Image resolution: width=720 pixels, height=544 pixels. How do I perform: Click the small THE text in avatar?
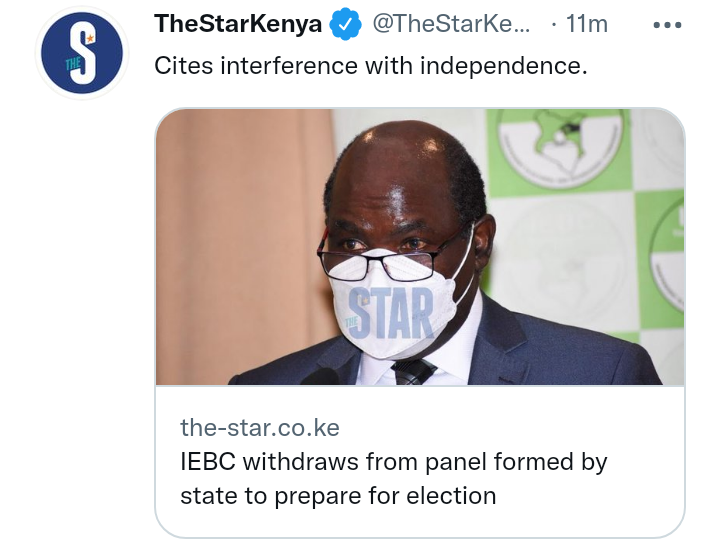point(73,64)
